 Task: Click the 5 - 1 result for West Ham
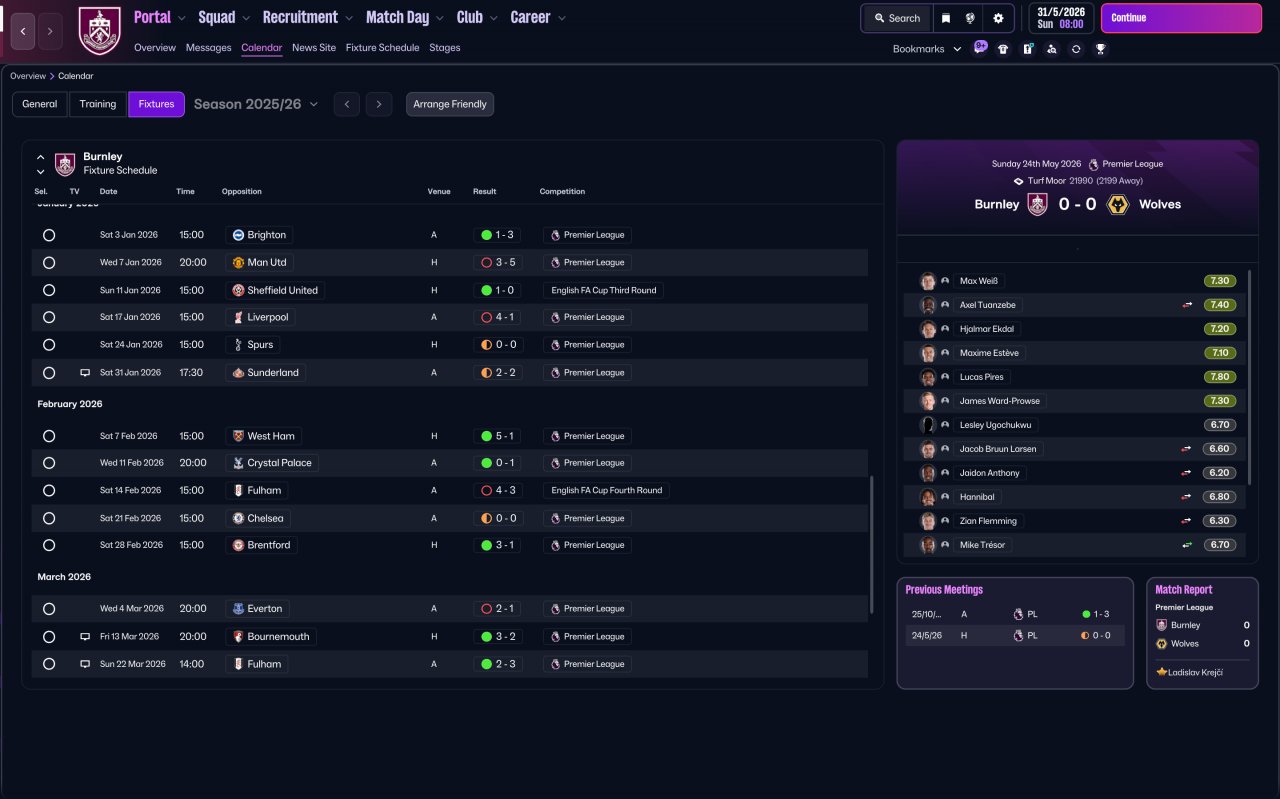(x=499, y=436)
